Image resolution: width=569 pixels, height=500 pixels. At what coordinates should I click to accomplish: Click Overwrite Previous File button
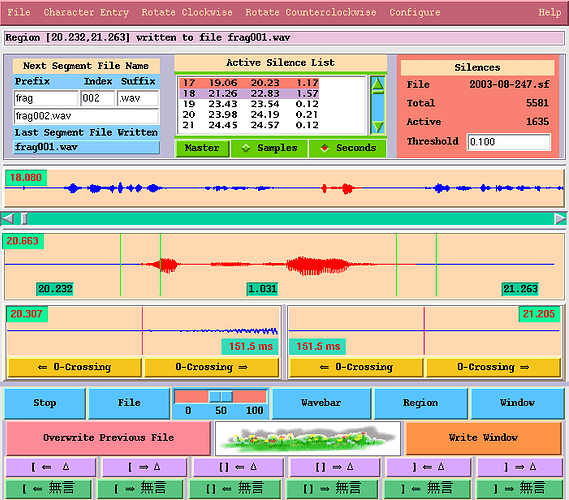point(108,438)
